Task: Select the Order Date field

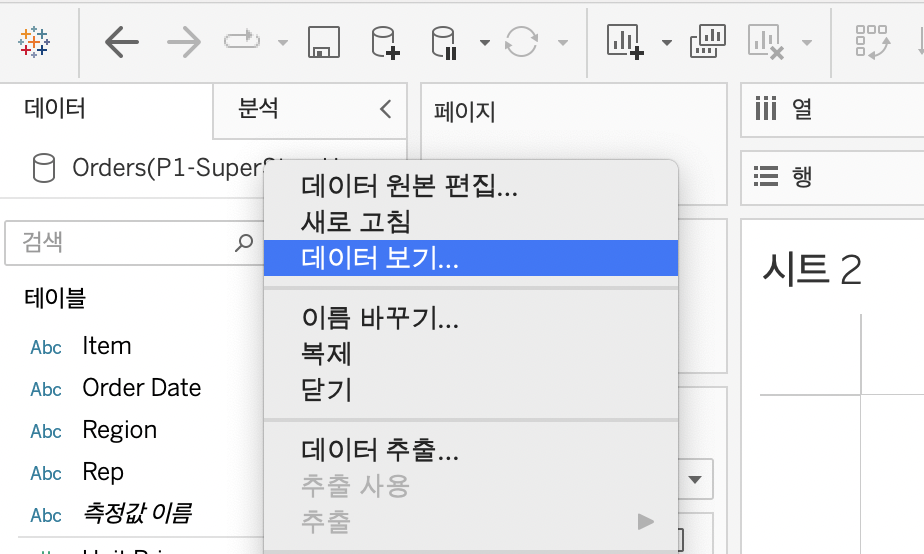Action: [141, 388]
